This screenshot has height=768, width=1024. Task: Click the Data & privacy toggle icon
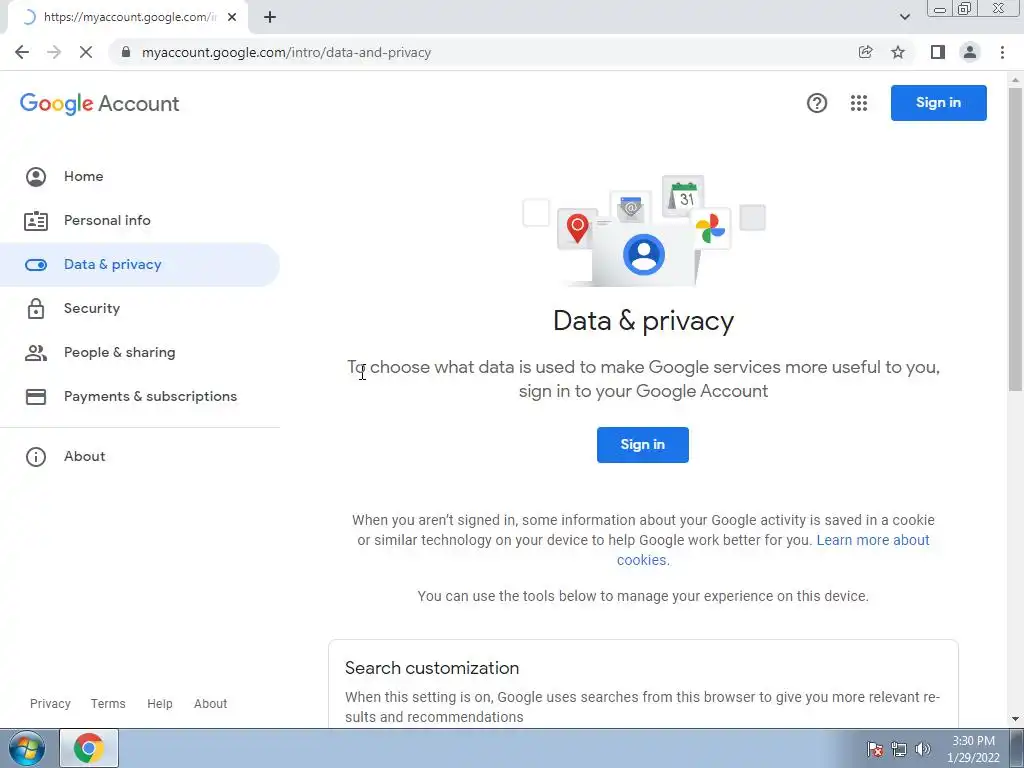tap(36, 264)
